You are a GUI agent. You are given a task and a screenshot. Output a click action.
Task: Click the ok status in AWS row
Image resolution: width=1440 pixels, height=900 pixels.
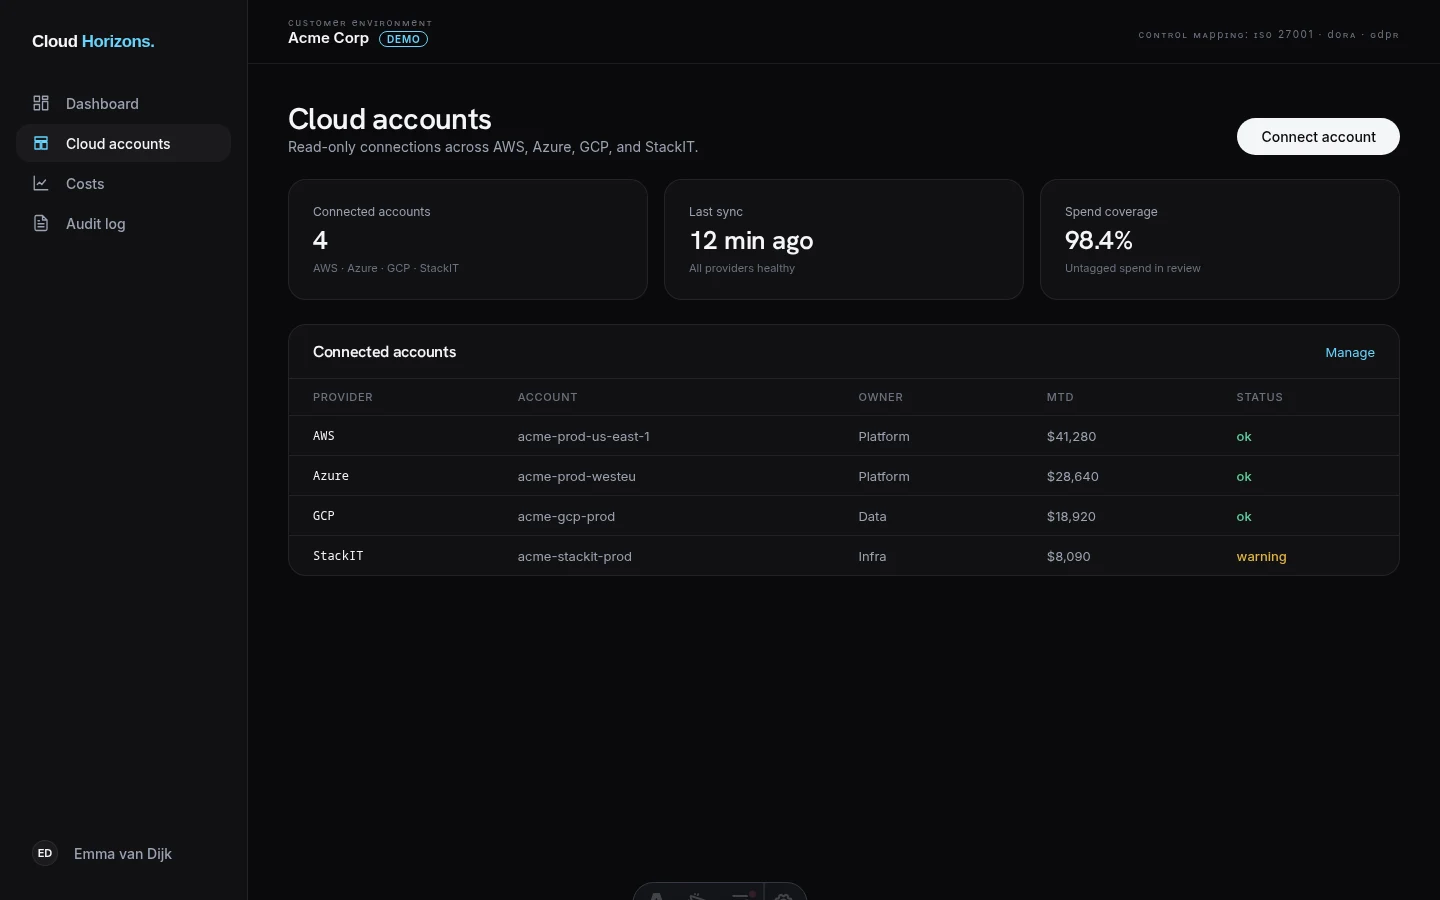[x=1244, y=436]
